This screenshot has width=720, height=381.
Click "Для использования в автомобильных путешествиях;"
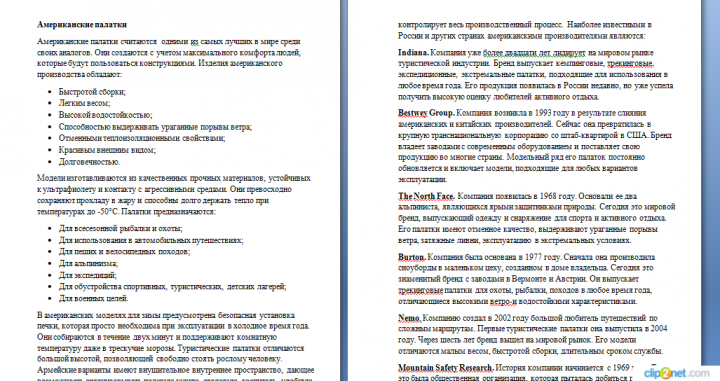coord(151,240)
